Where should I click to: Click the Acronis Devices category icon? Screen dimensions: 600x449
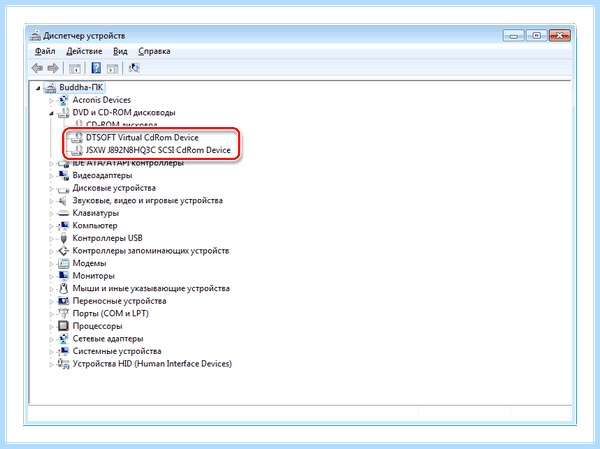(63, 100)
